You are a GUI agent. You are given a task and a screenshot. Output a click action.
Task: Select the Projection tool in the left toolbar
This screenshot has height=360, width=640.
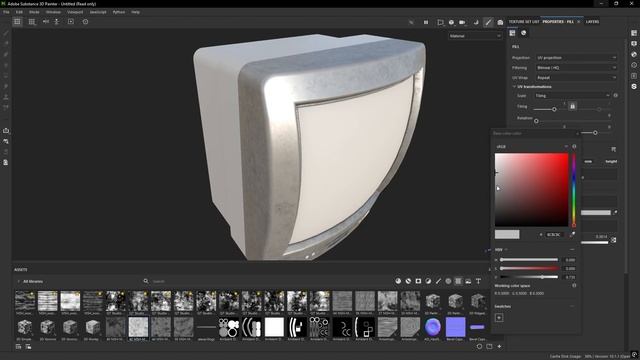(x=6, y=54)
